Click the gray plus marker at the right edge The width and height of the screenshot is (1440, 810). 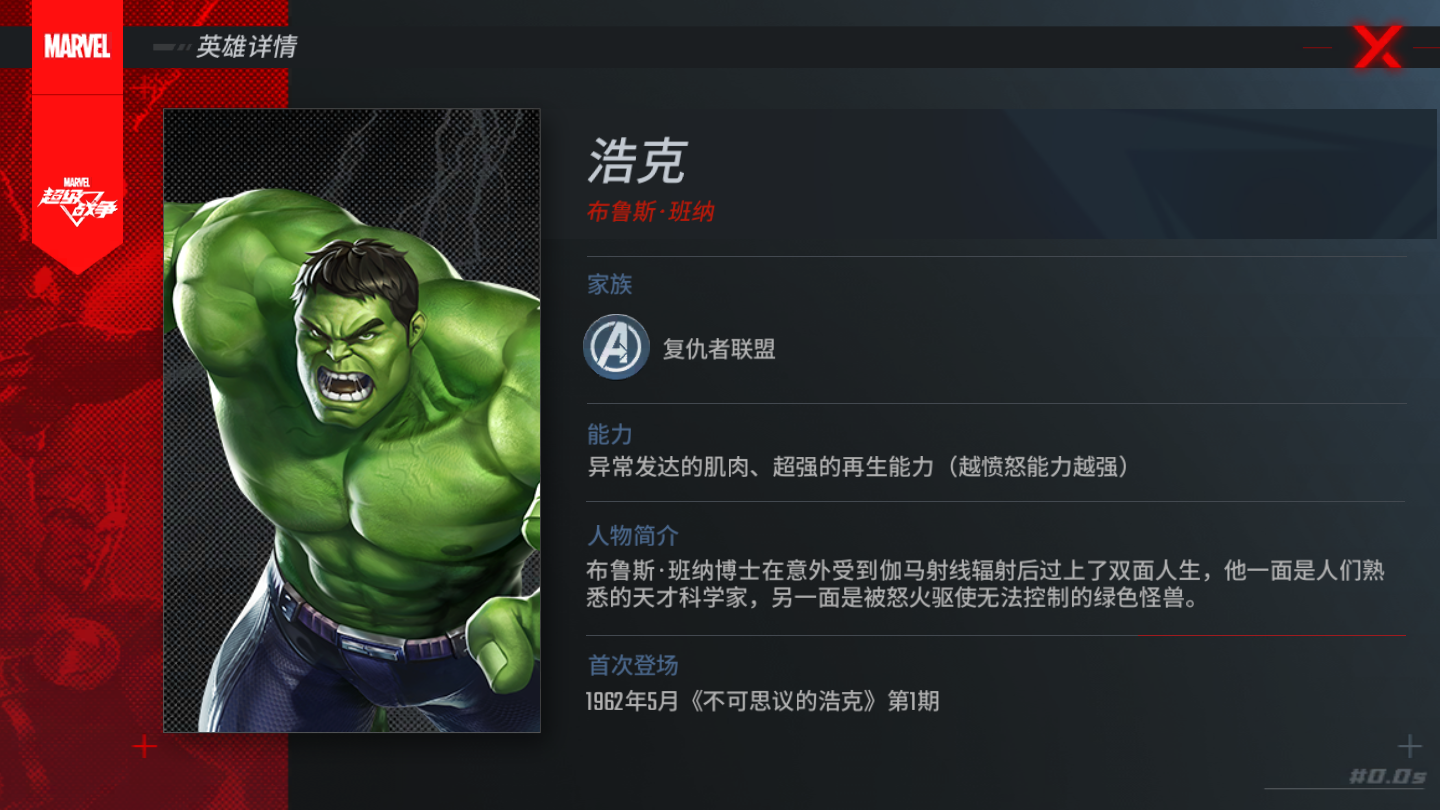point(1409,746)
